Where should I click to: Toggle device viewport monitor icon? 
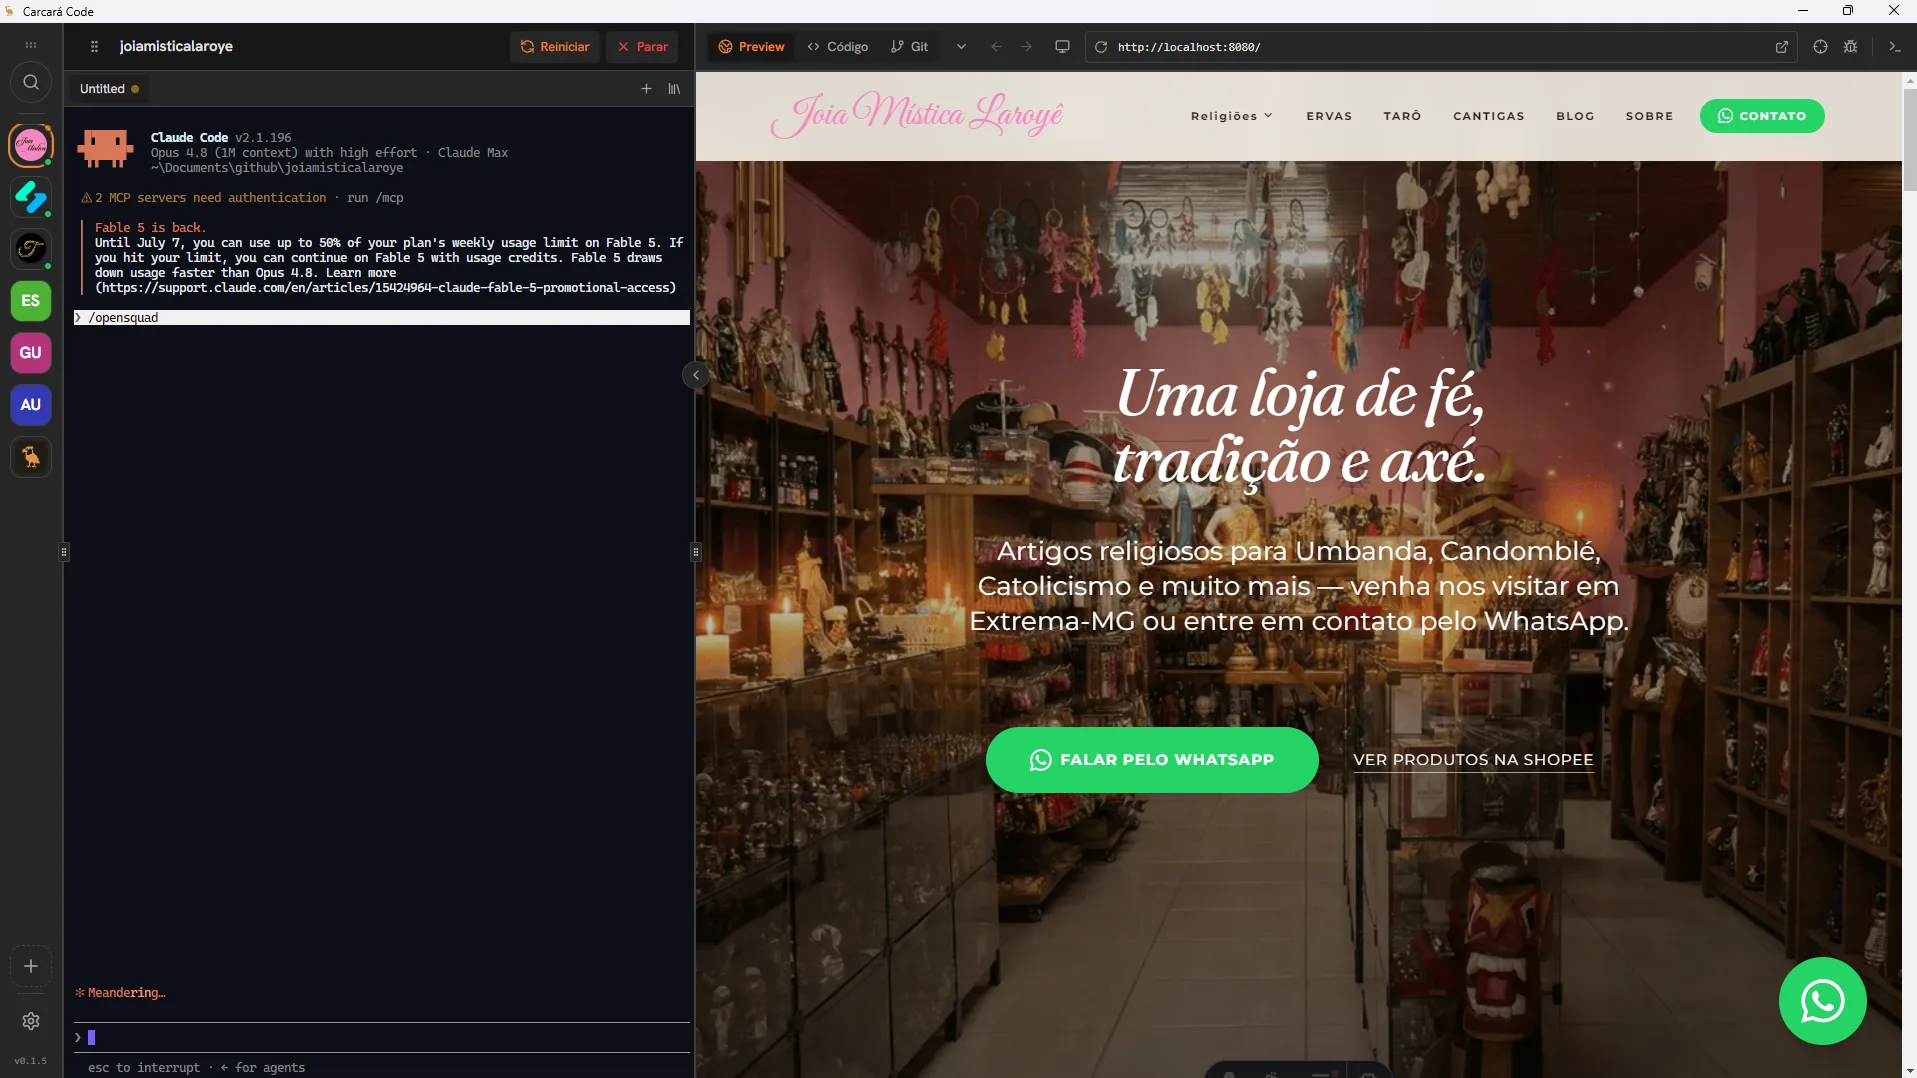click(x=1062, y=47)
